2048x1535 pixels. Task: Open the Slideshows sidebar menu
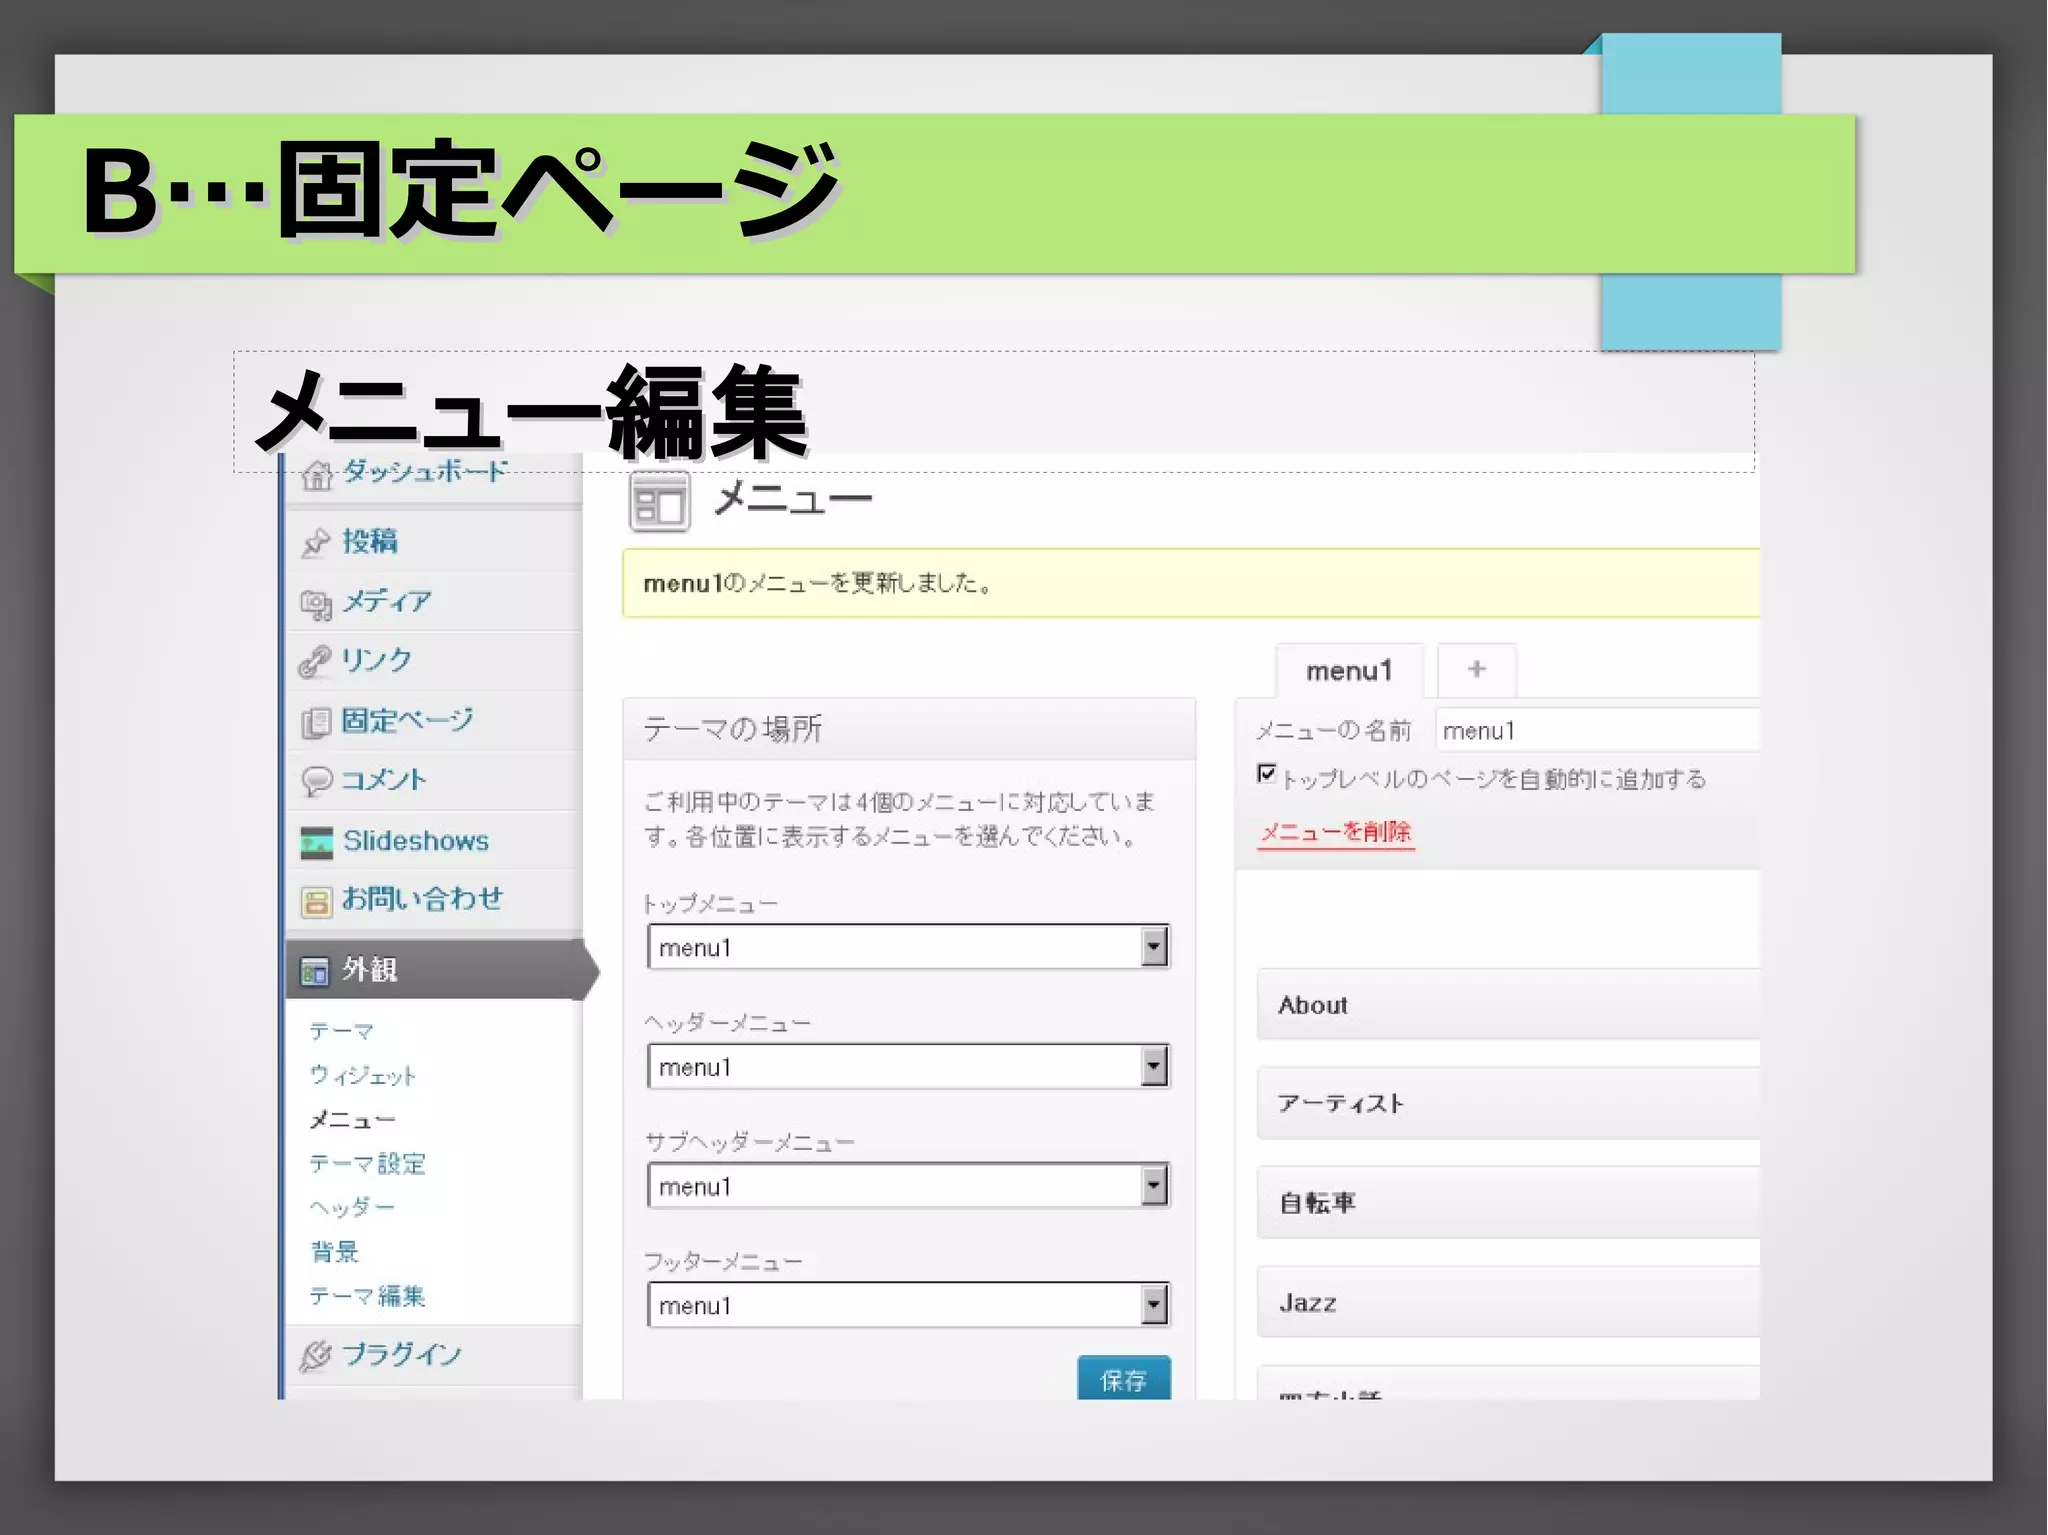[416, 840]
